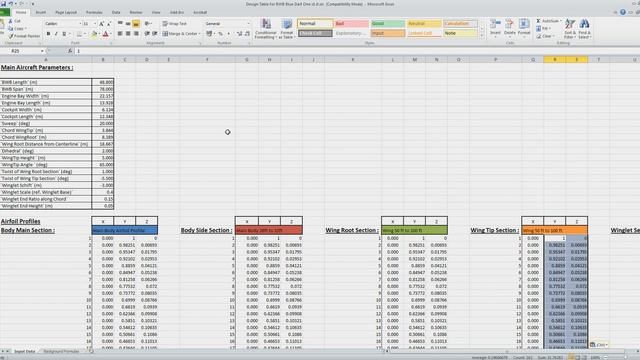Click the Paste Options smart tag
The image size is (640, 360).
(x=599, y=345)
